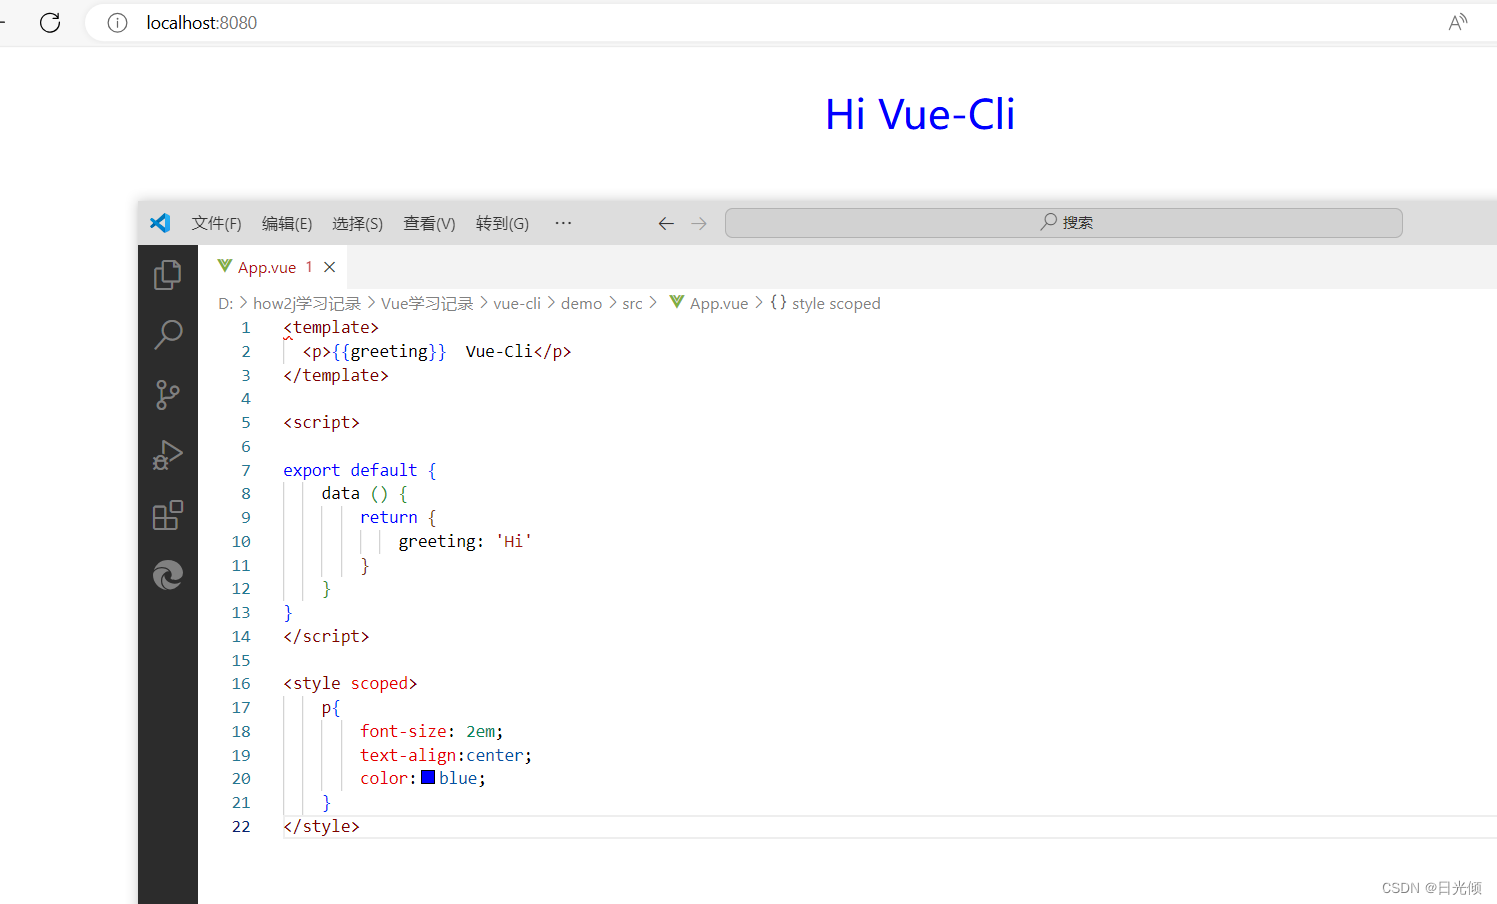
Task: Click the Hi Vue-Cli page heading
Action: pos(920,115)
